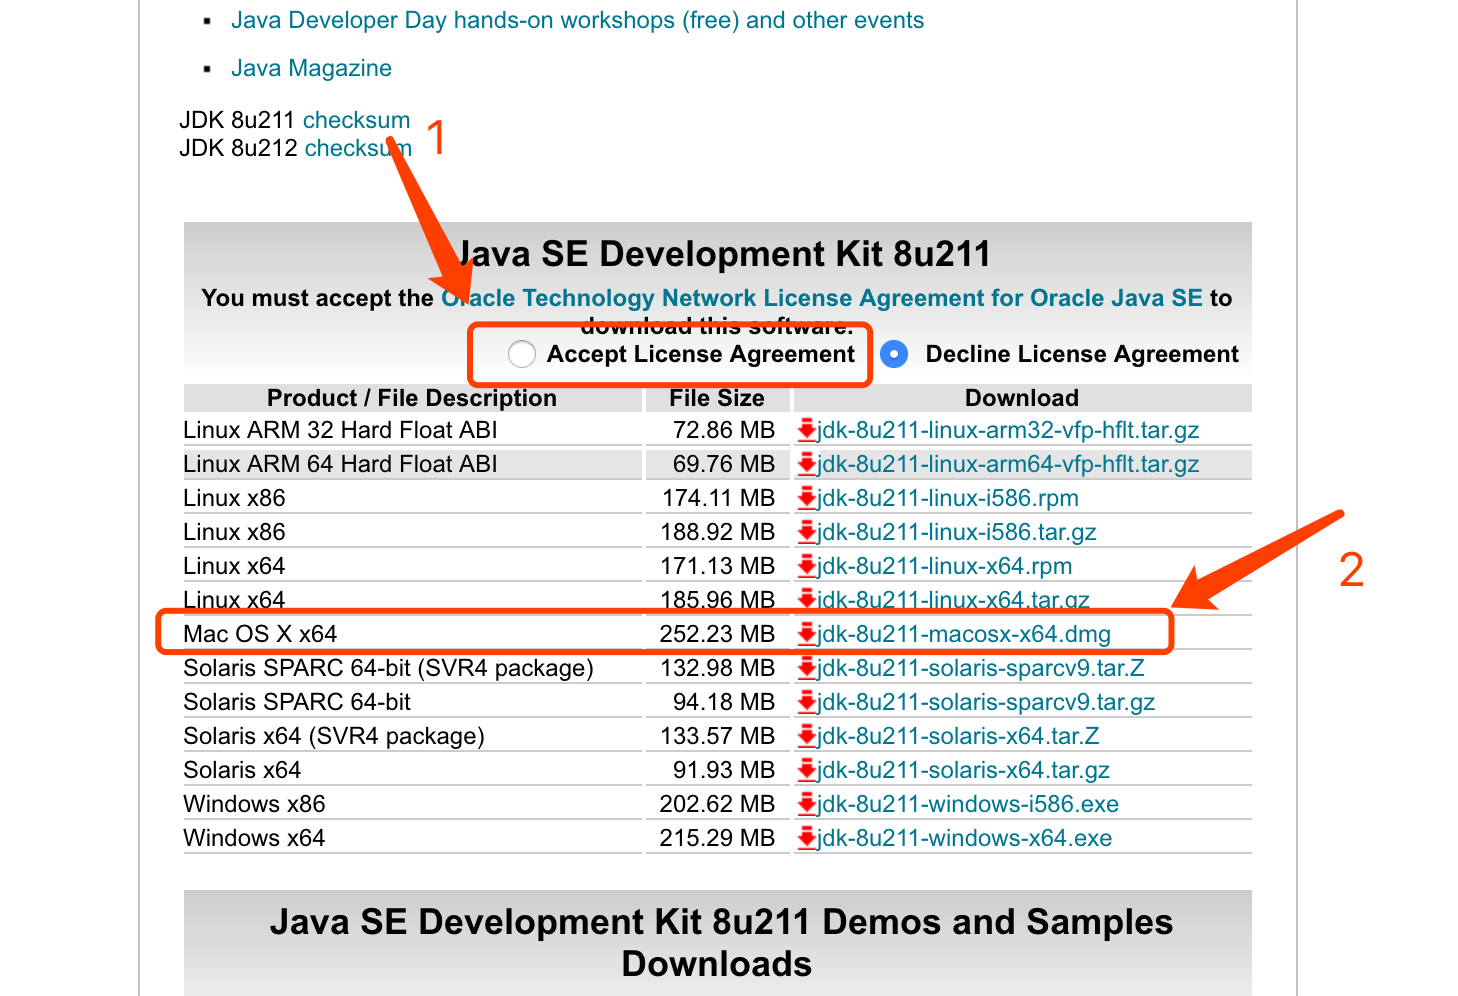Click download arrow icon beside jdk-8u211-solaris-x64.tar.Z
1458x996 pixels.
pos(807,737)
